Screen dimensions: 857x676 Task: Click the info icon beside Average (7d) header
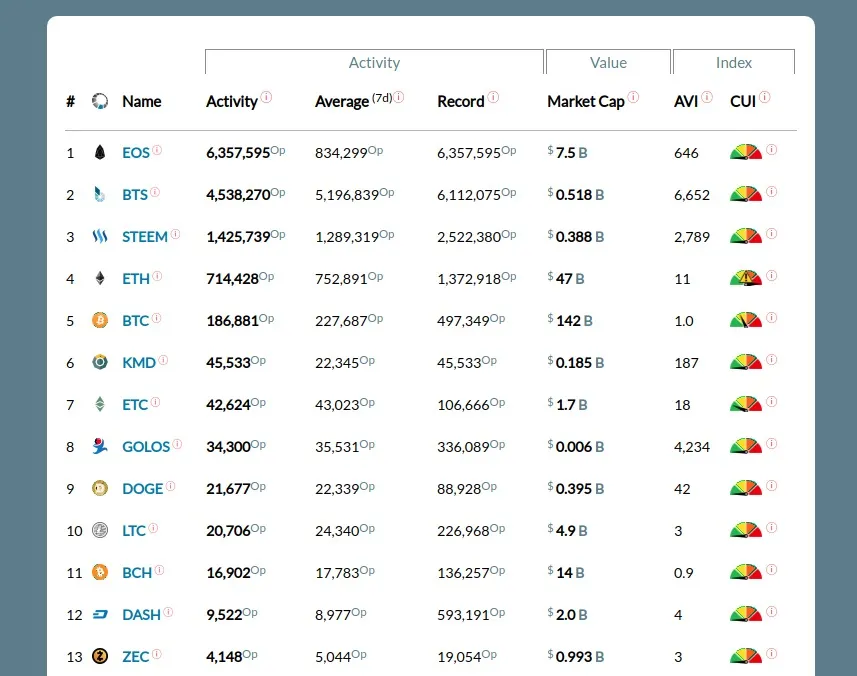click(x=399, y=97)
